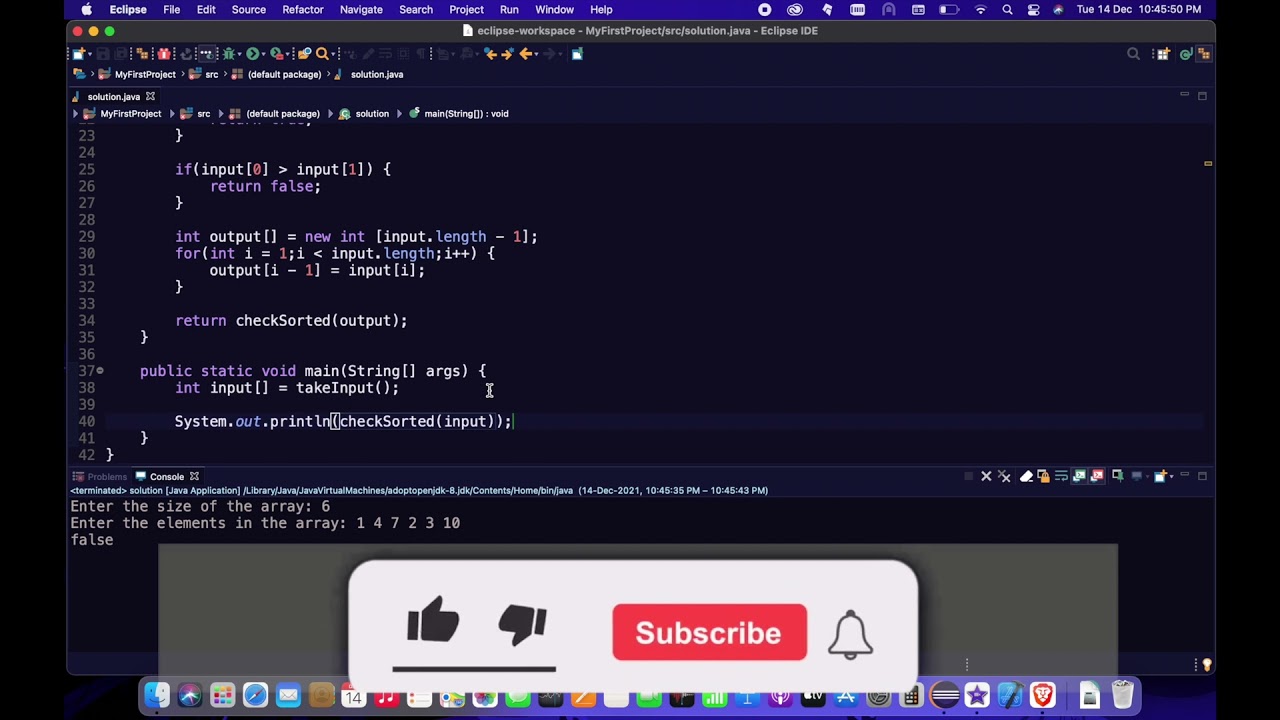Viewport: 1280px width, 720px height.
Task: Open the Navigate menu
Action: (361, 10)
